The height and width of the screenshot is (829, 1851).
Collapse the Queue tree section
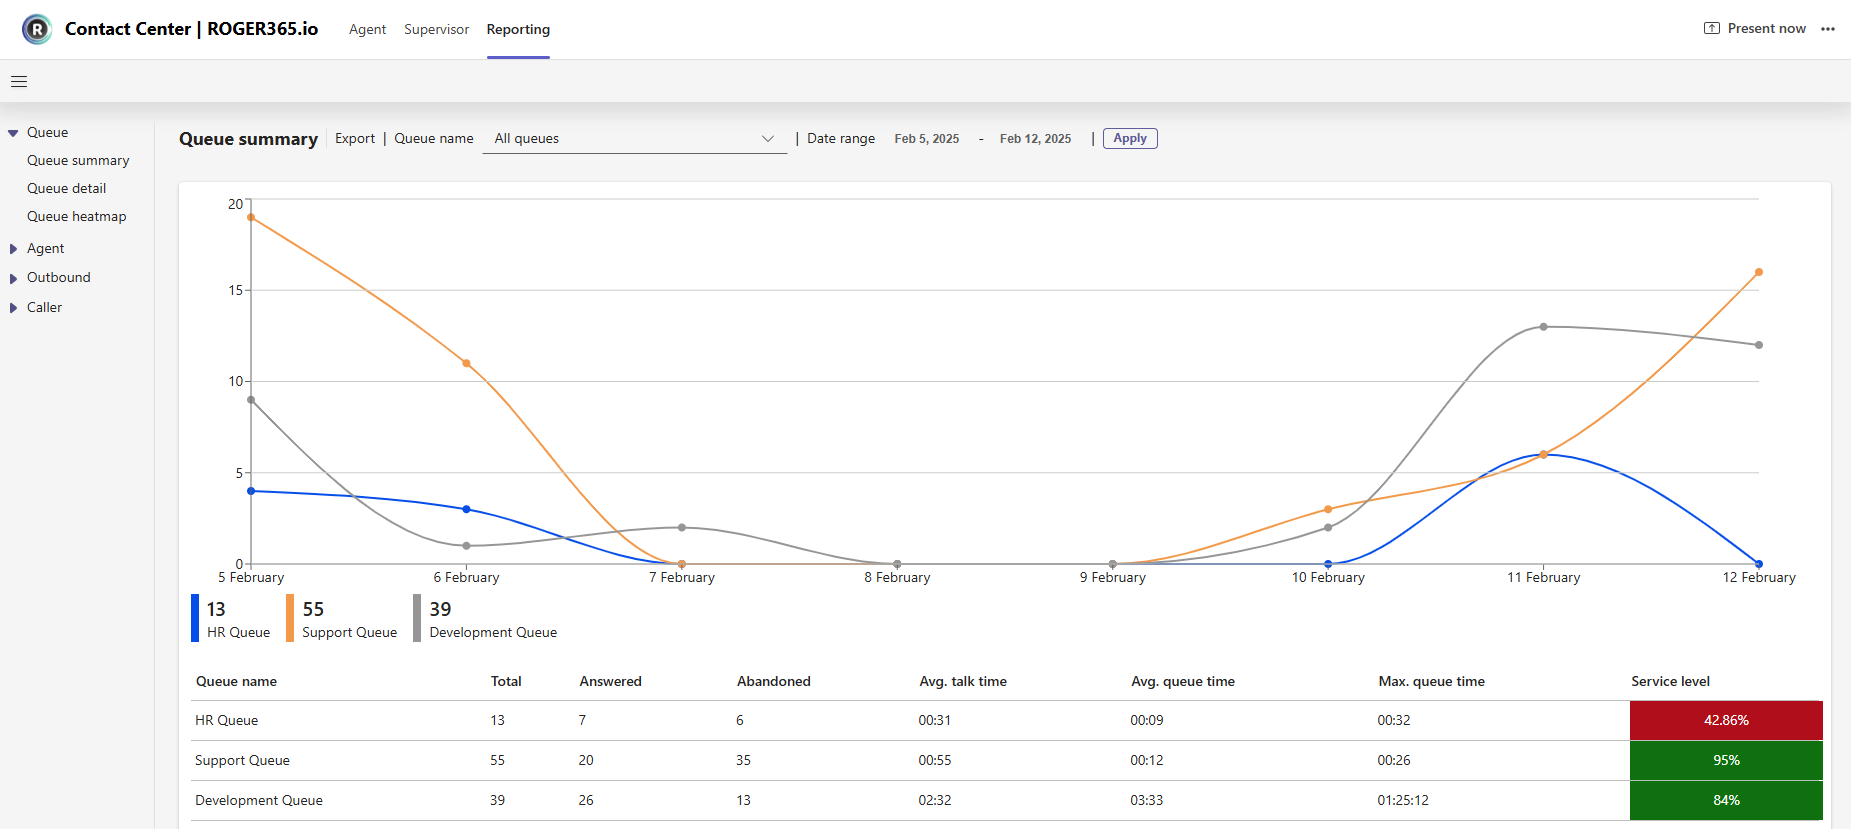point(13,133)
